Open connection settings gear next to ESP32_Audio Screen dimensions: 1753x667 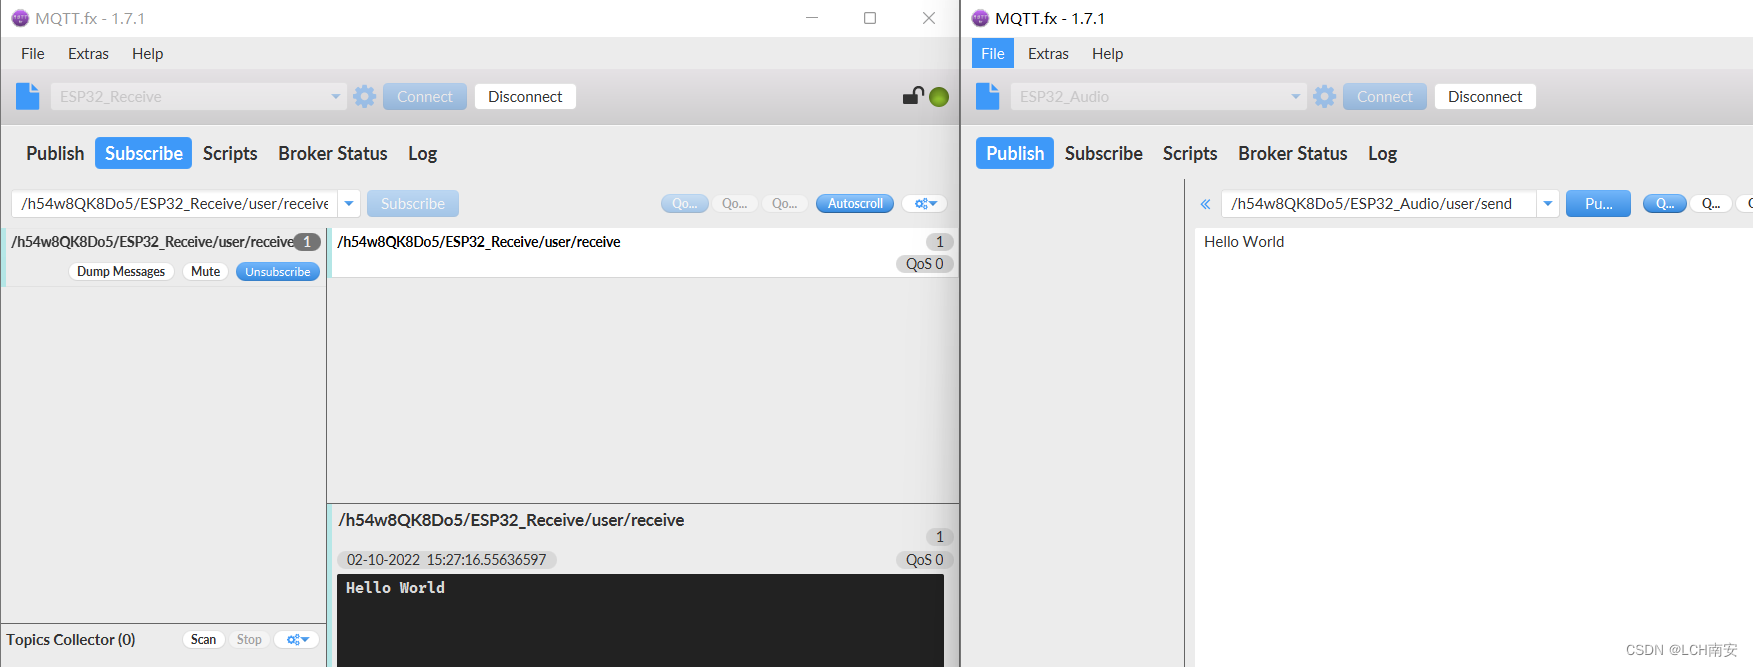coord(1325,97)
